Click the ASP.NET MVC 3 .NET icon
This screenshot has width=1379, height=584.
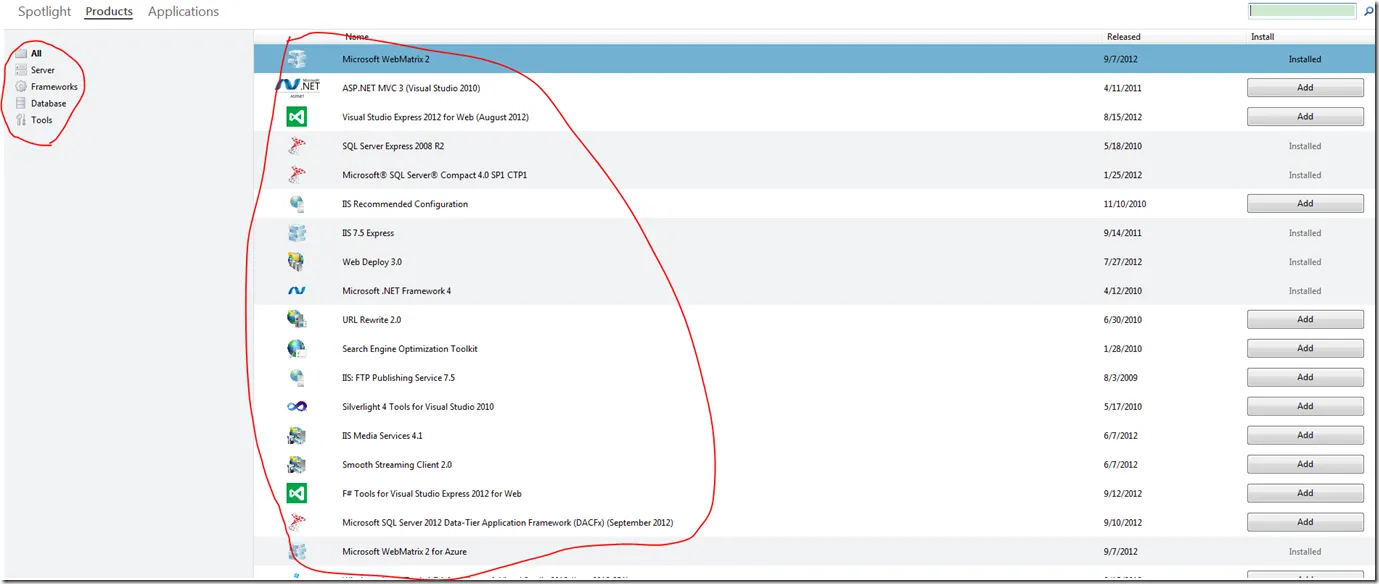[296, 88]
